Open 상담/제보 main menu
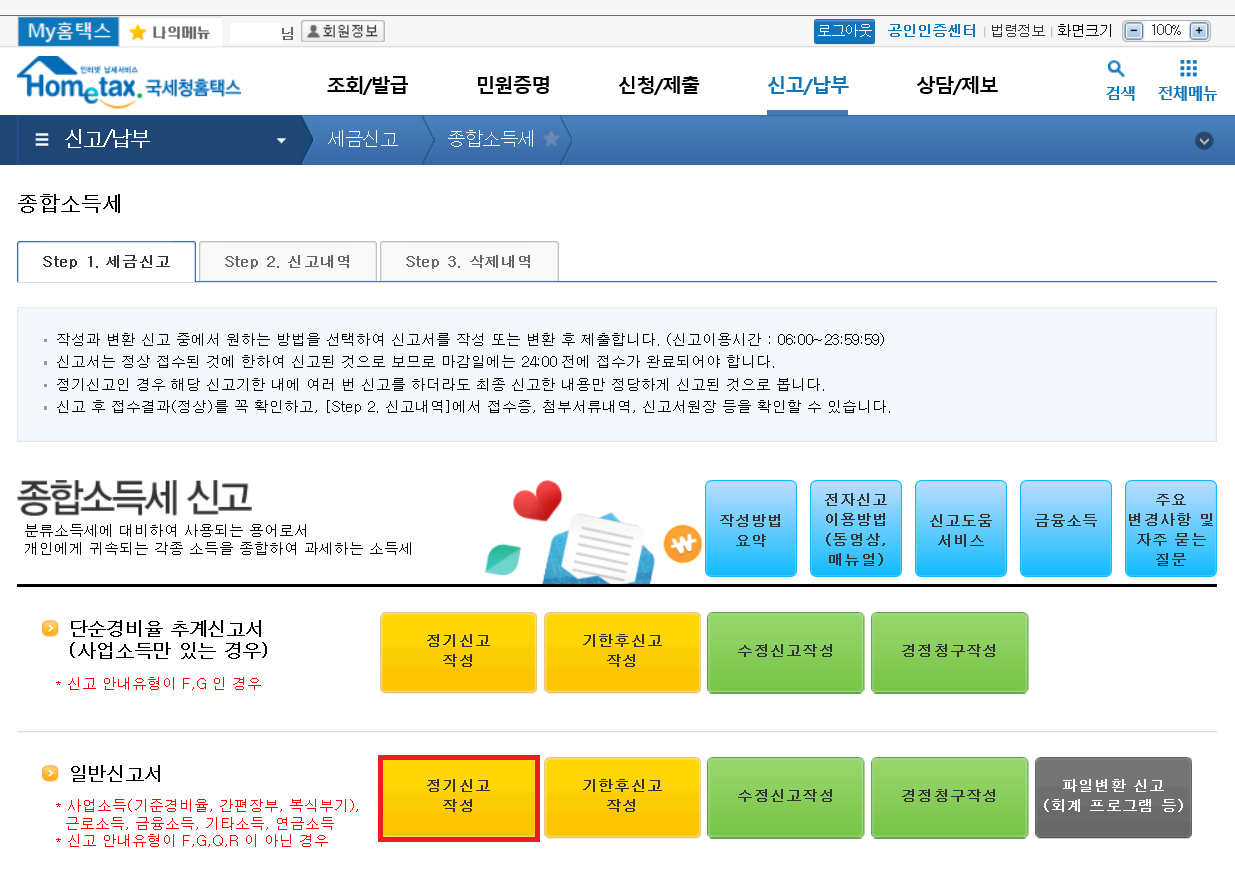 [x=957, y=85]
